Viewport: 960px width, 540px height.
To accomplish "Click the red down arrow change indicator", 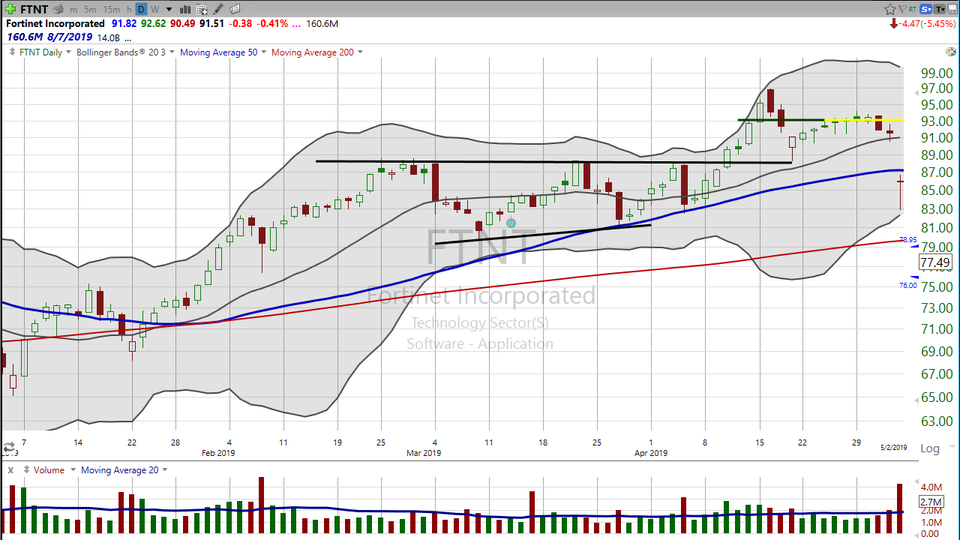I will 894,24.
